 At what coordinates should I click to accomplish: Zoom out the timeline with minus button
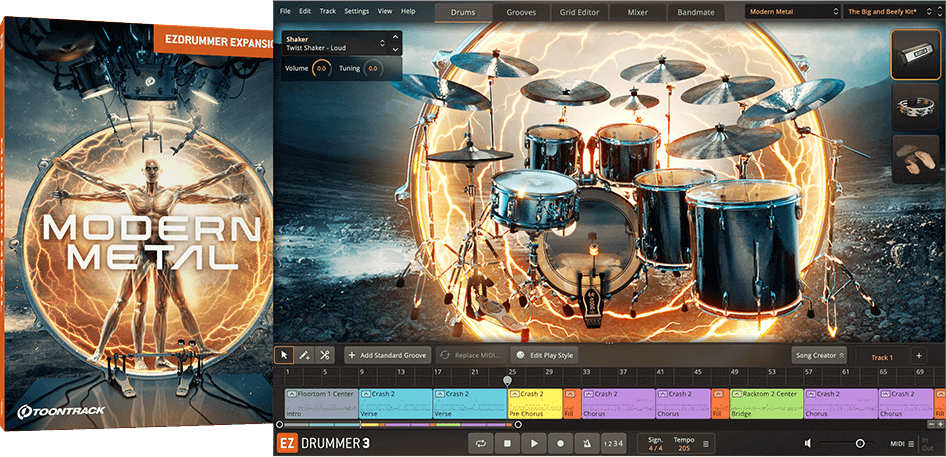pyautogui.click(x=932, y=424)
